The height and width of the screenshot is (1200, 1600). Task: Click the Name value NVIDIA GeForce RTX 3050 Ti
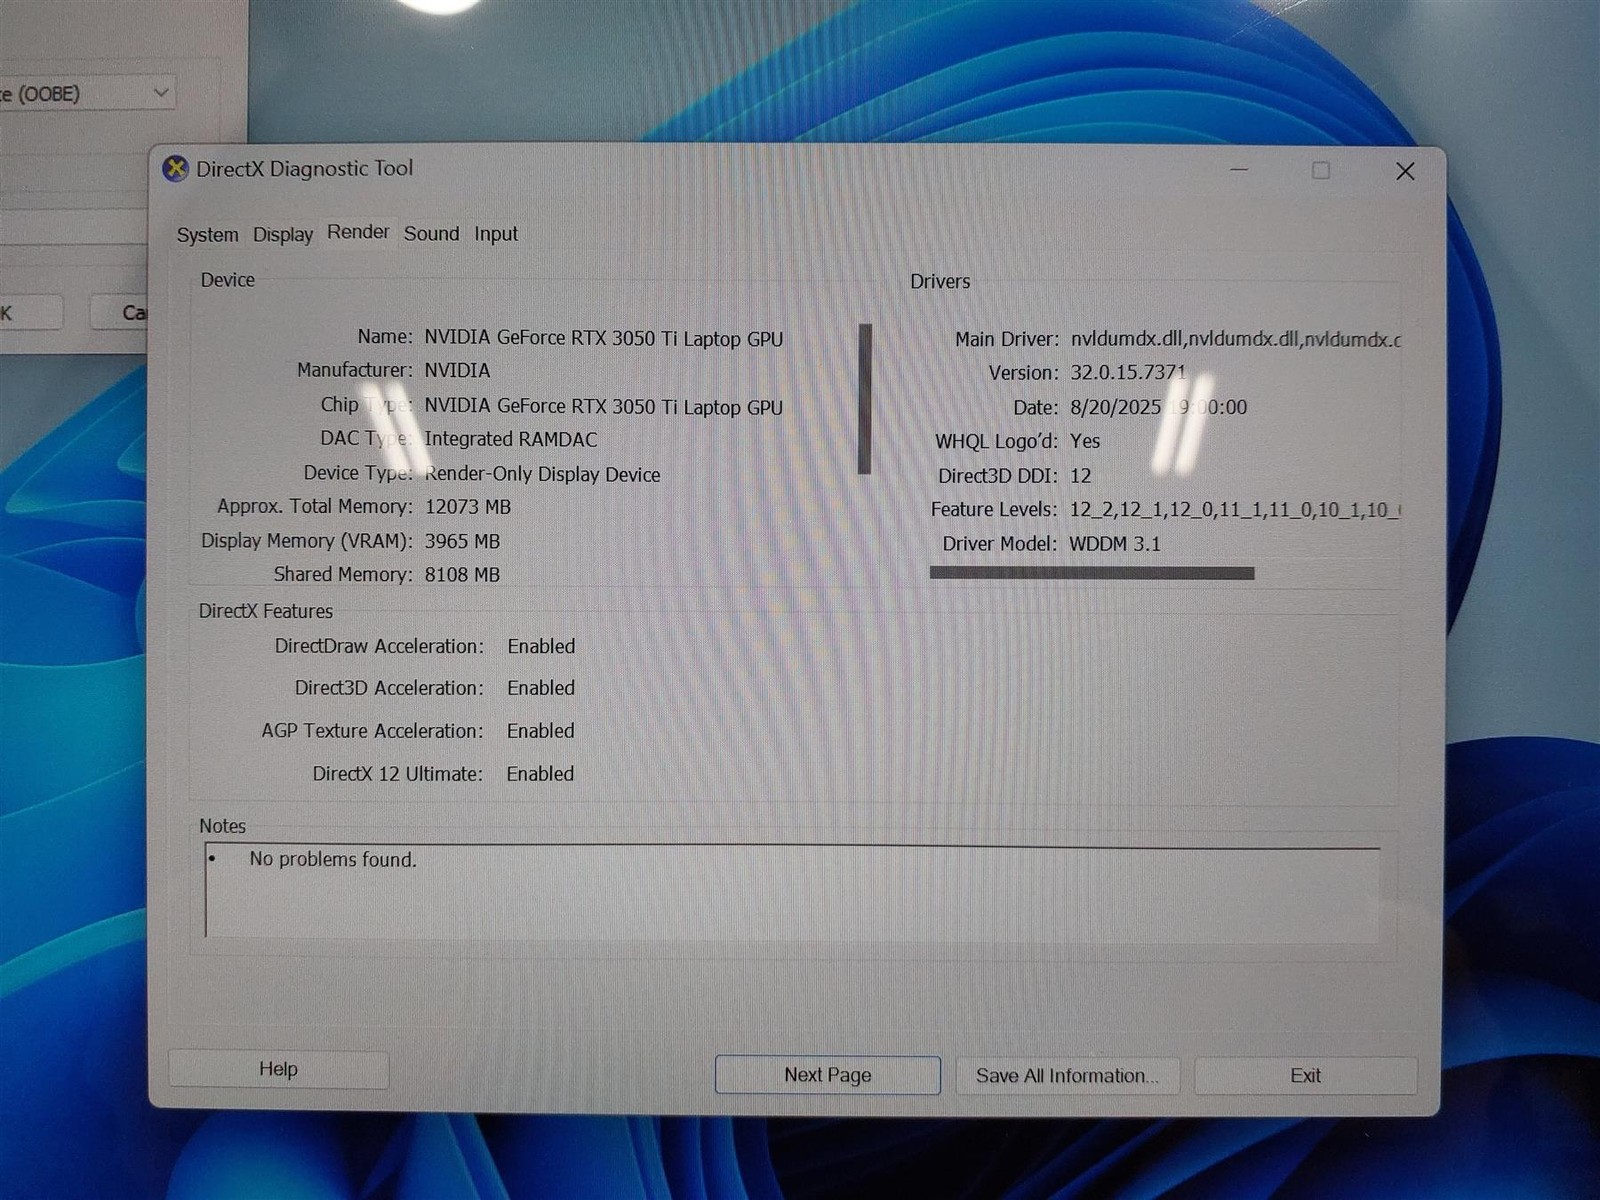(x=603, y=338)
